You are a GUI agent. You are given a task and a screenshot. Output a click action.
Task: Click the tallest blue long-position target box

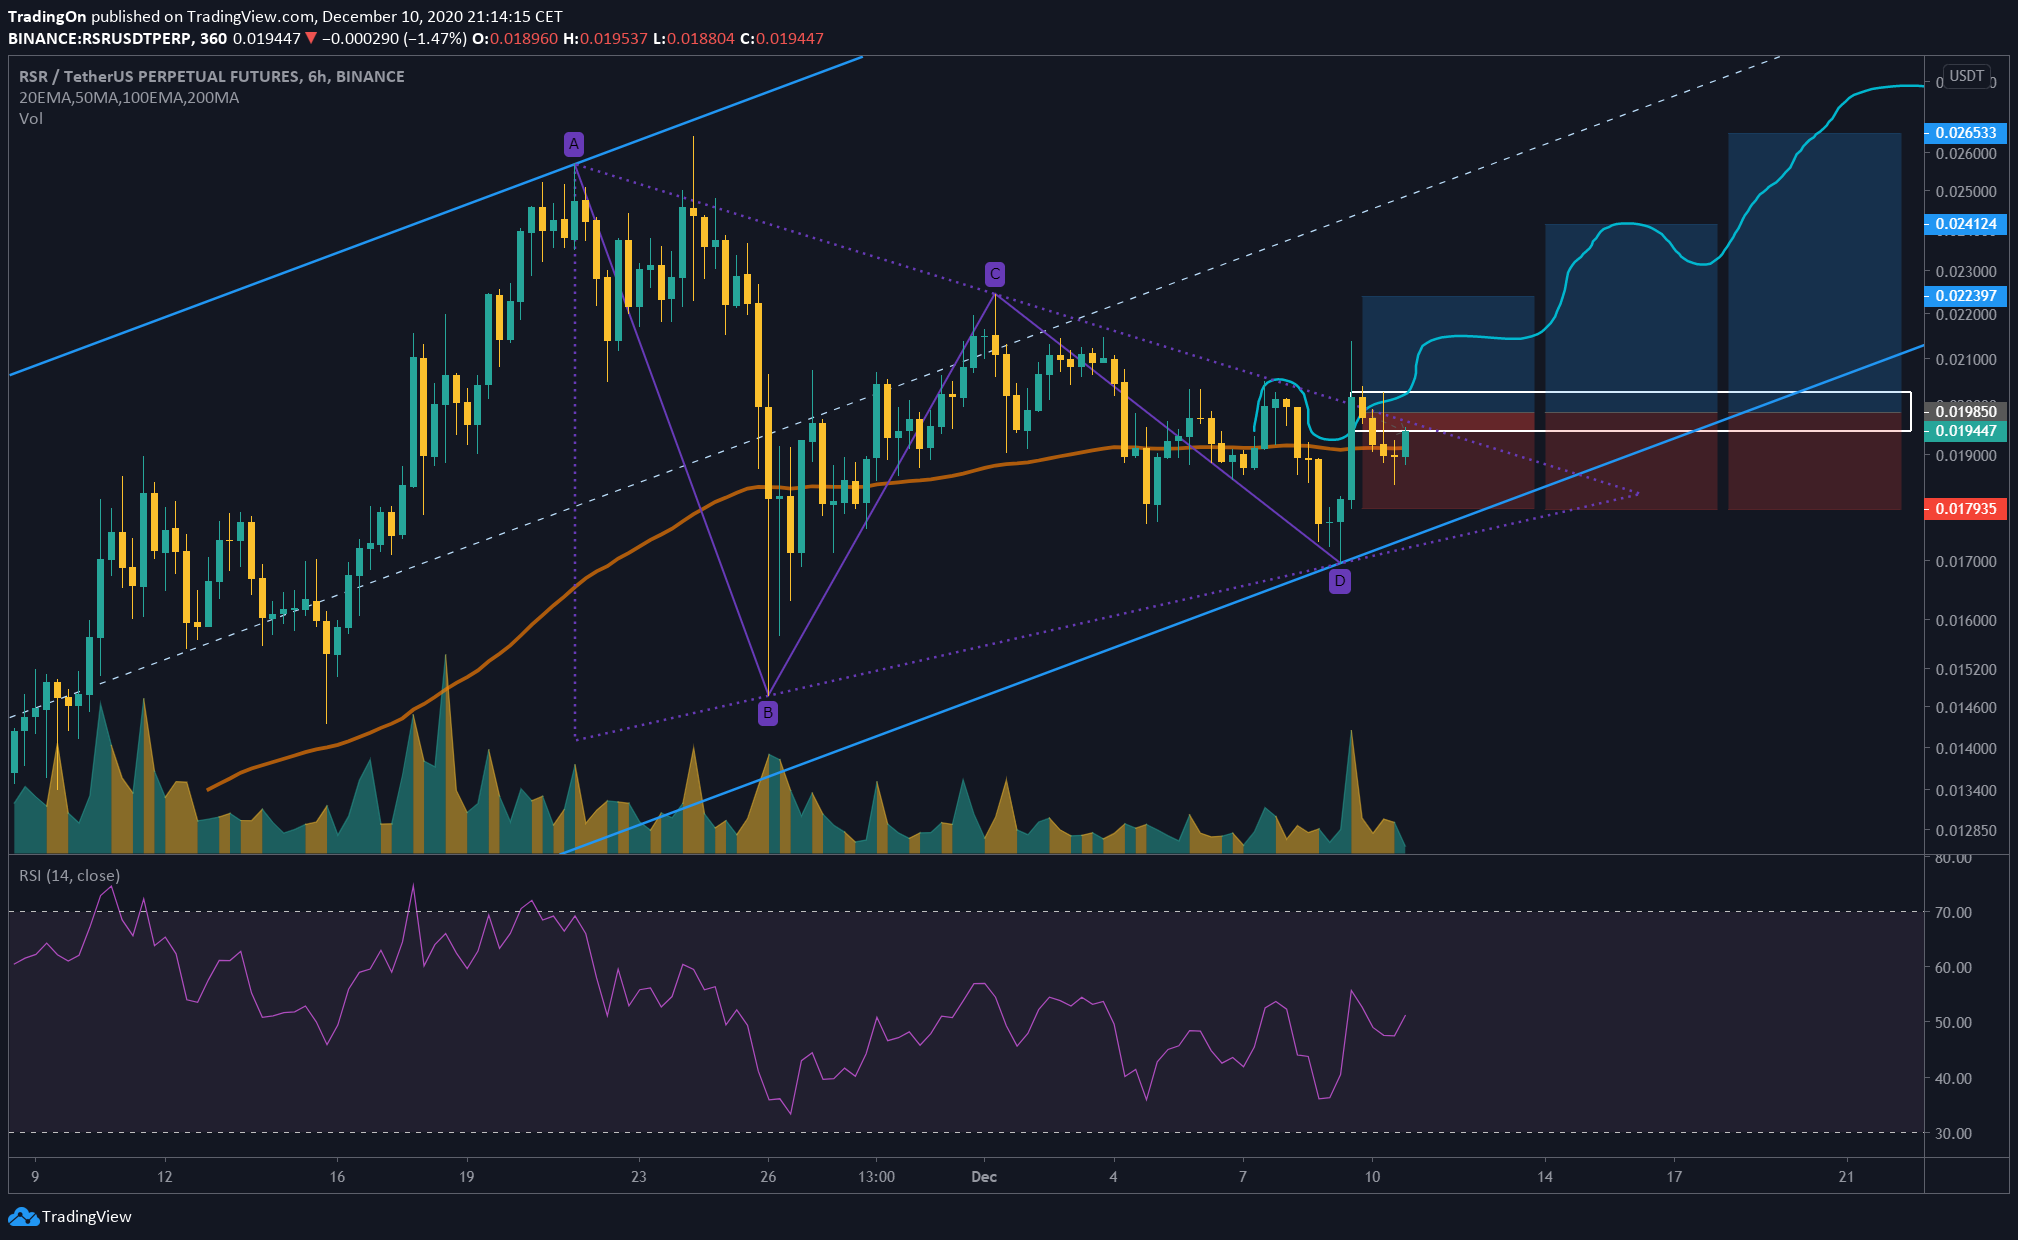pyautogui.click(x=1814, y=273)
